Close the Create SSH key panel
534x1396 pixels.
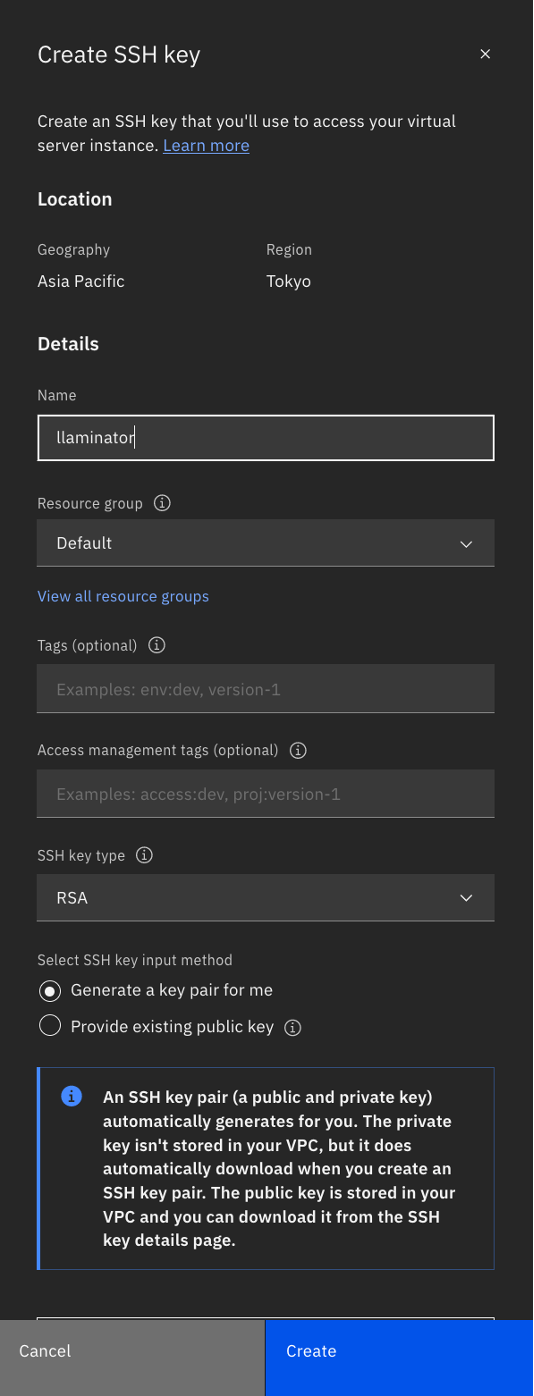pyautogui.click(x=485, y=54)
